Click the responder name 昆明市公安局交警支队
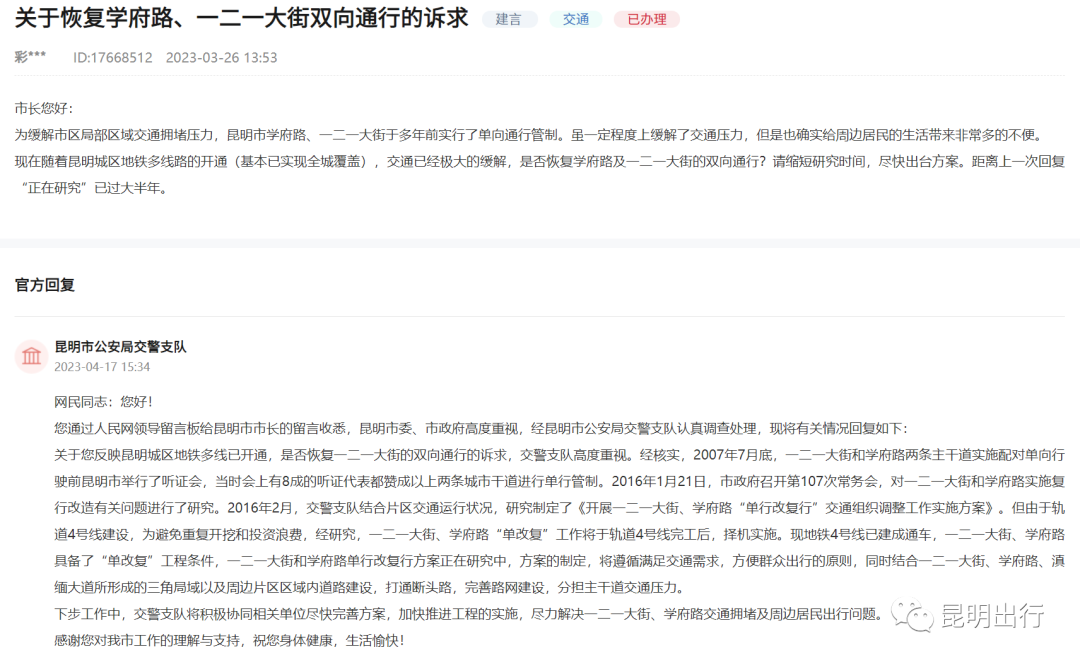 pos(121,347)
